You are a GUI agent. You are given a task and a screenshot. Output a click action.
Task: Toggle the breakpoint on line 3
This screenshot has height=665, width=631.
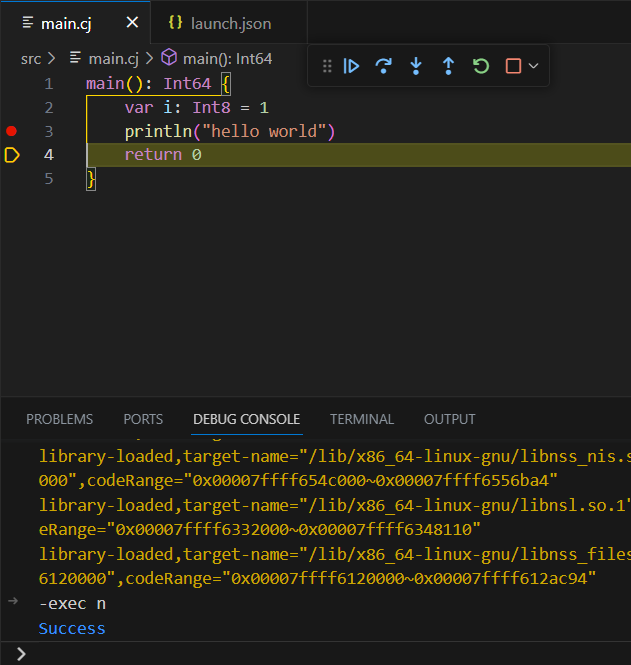(x=12, y=131)
